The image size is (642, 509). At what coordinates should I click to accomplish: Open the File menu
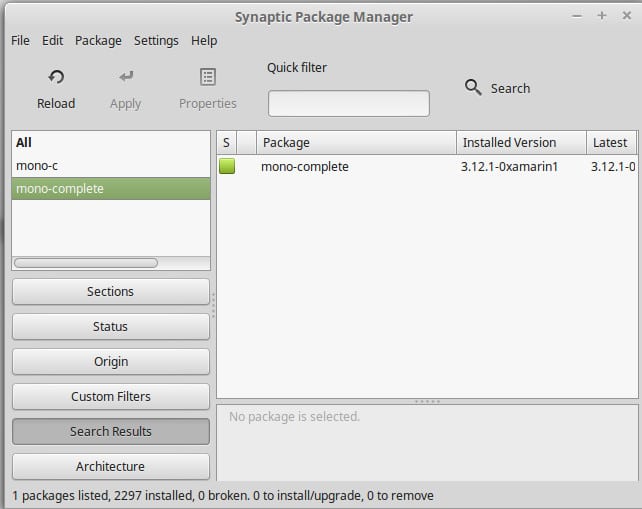coord(20,41)
